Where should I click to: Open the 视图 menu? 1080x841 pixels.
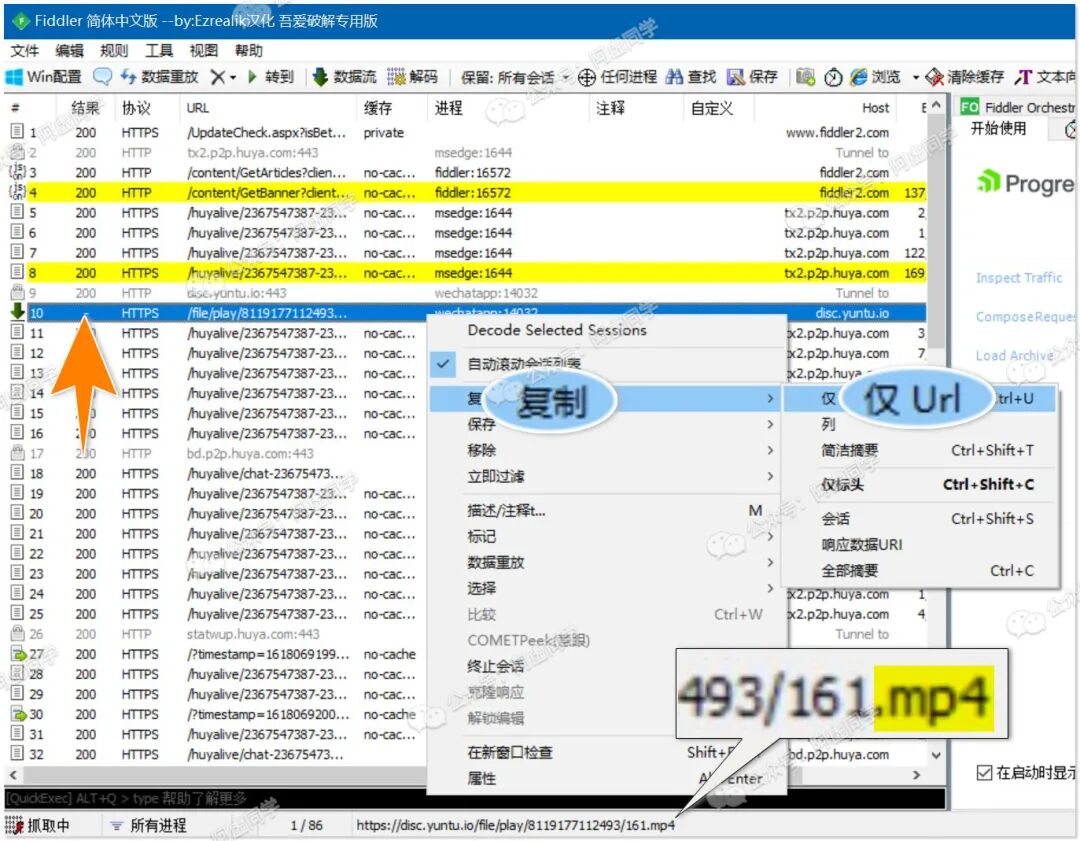pos(203,50)
